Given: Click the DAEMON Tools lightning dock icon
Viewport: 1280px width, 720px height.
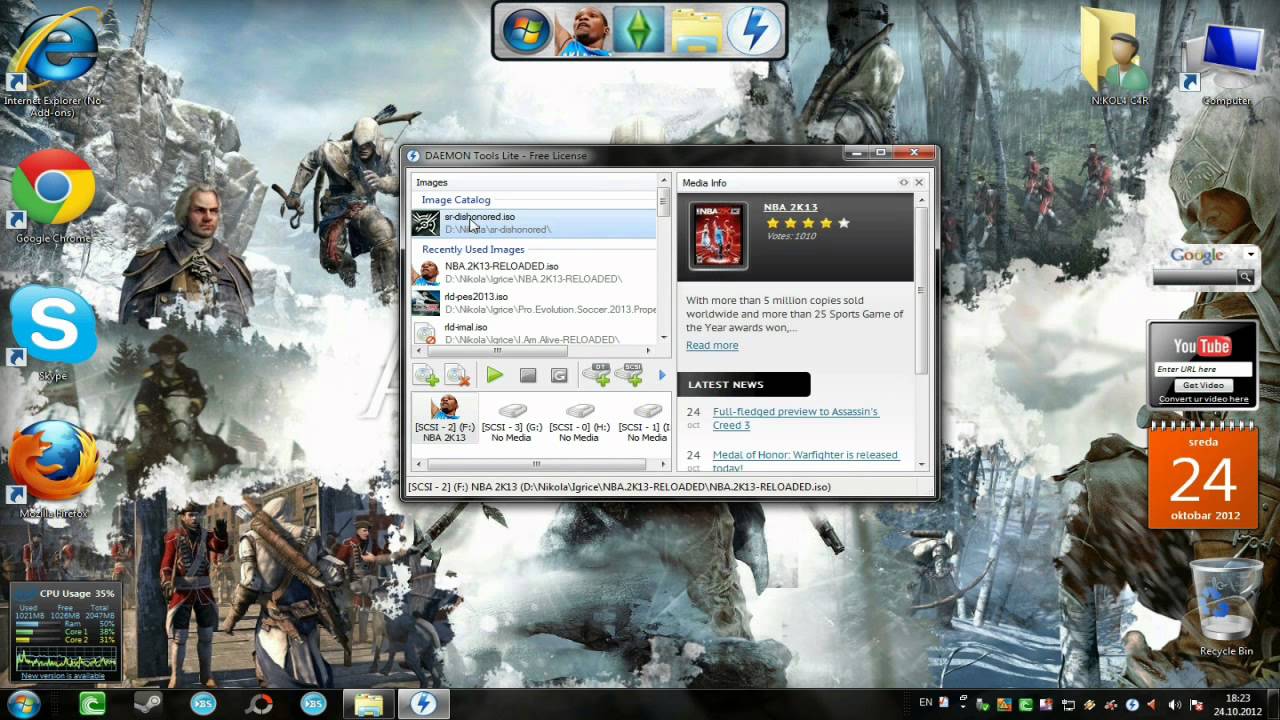Looking at the screenshot, I should tap(753, 30).
